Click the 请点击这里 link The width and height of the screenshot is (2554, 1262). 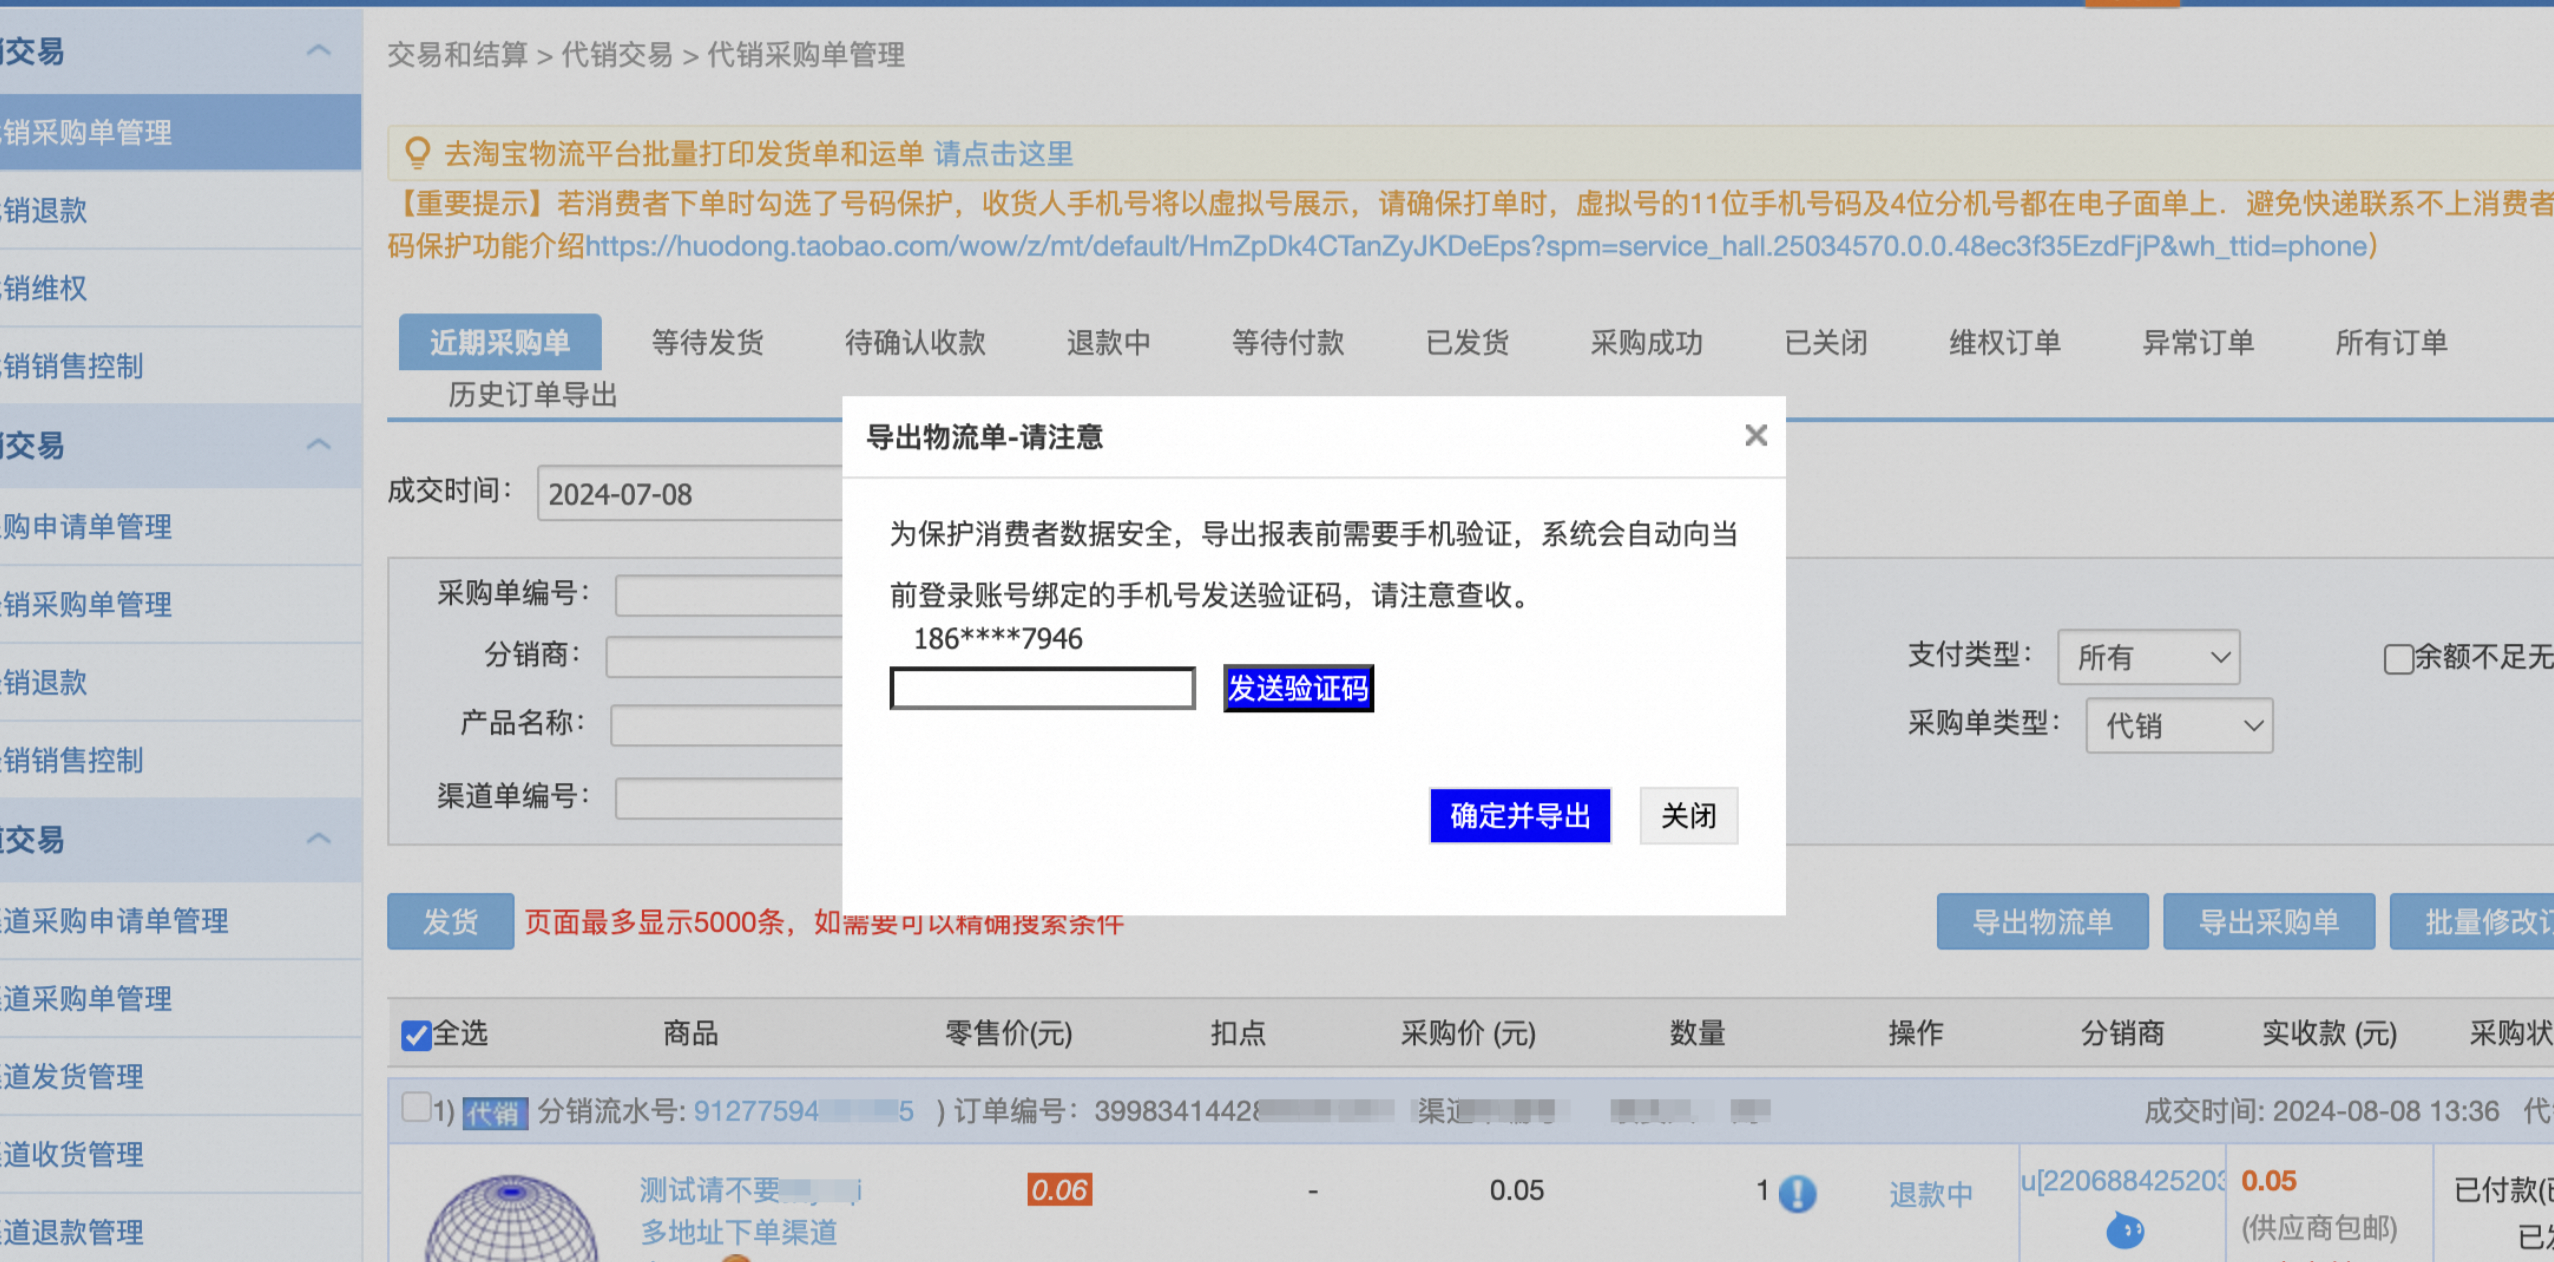click(x=1003, y=154)
